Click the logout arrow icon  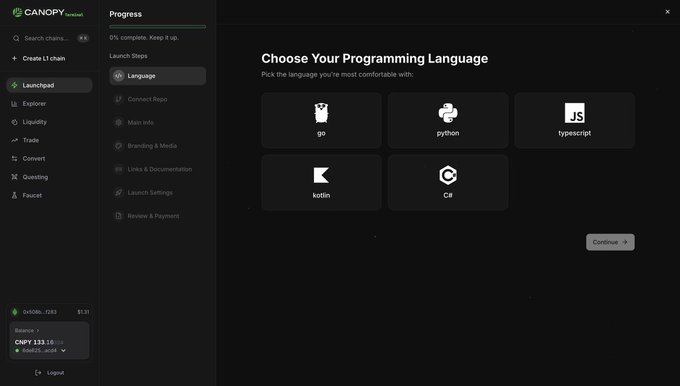click(x=38, y=373)
